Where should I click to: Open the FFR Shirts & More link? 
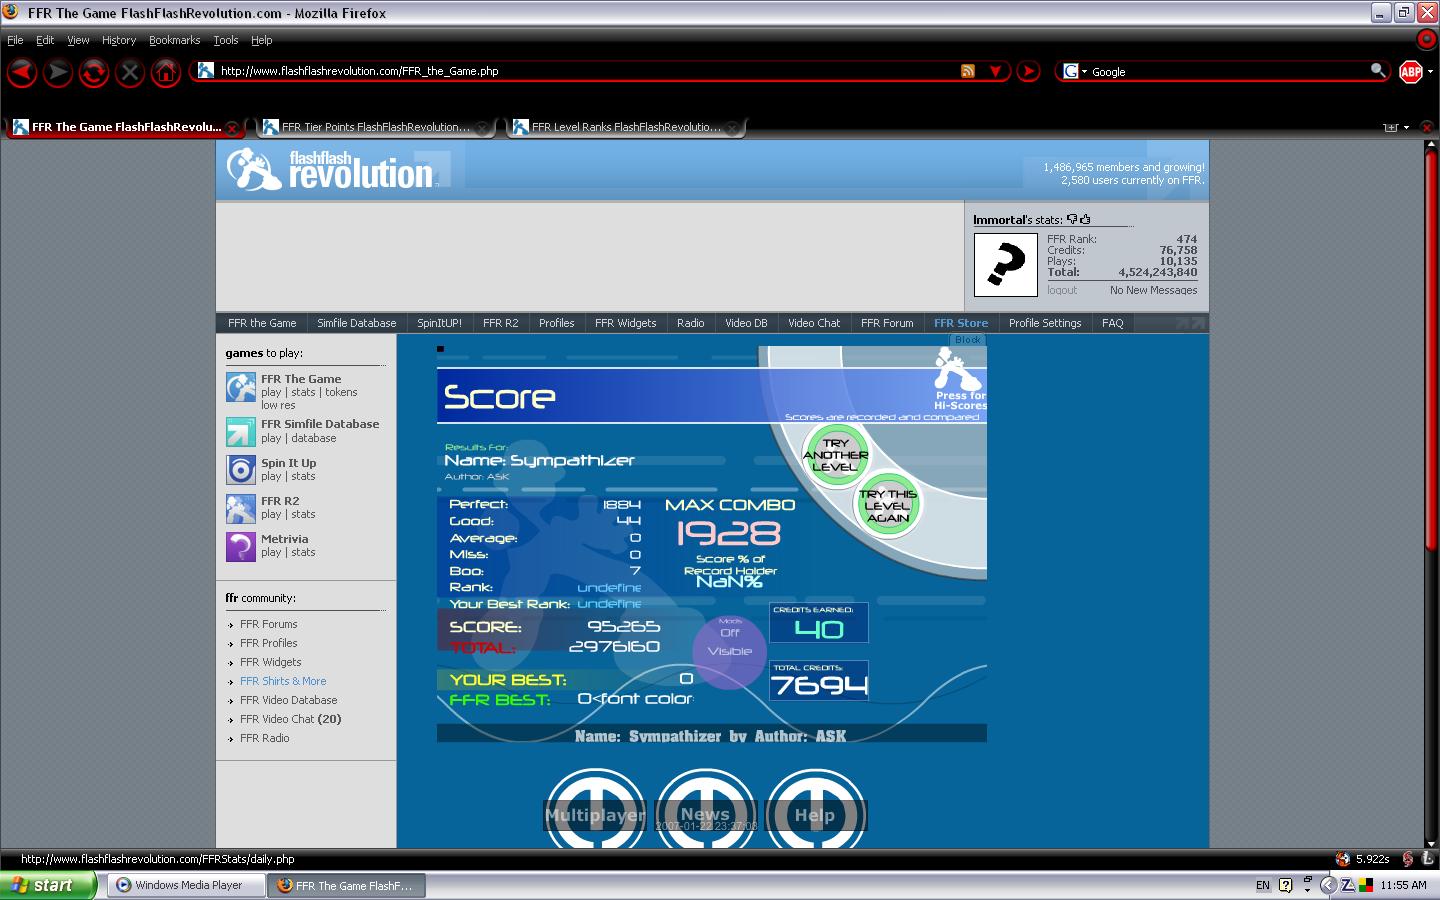[x=283, y=681]
